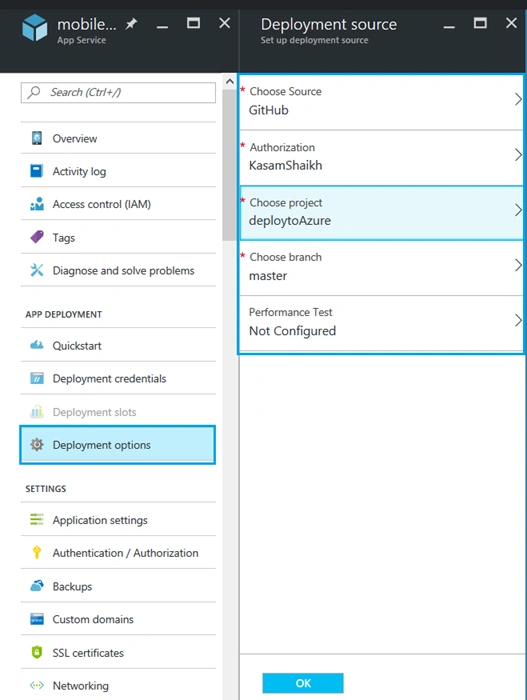
Task: Click the Backups cloud icon
Action: coord(37,586)
